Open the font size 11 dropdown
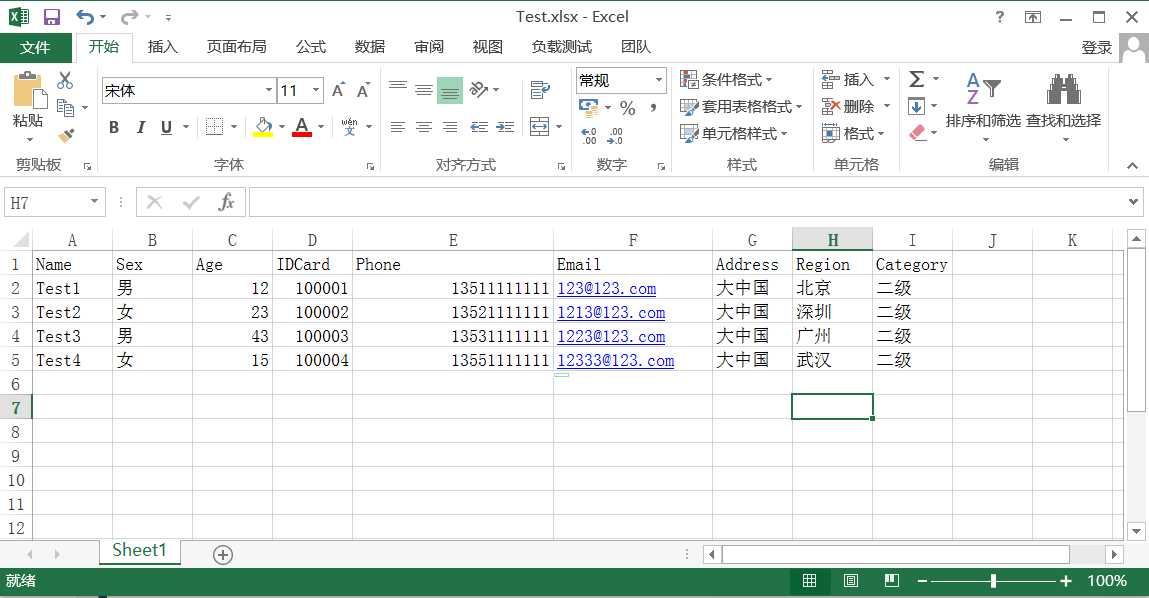Viewport: 1149px width, 598px height. 316,90
